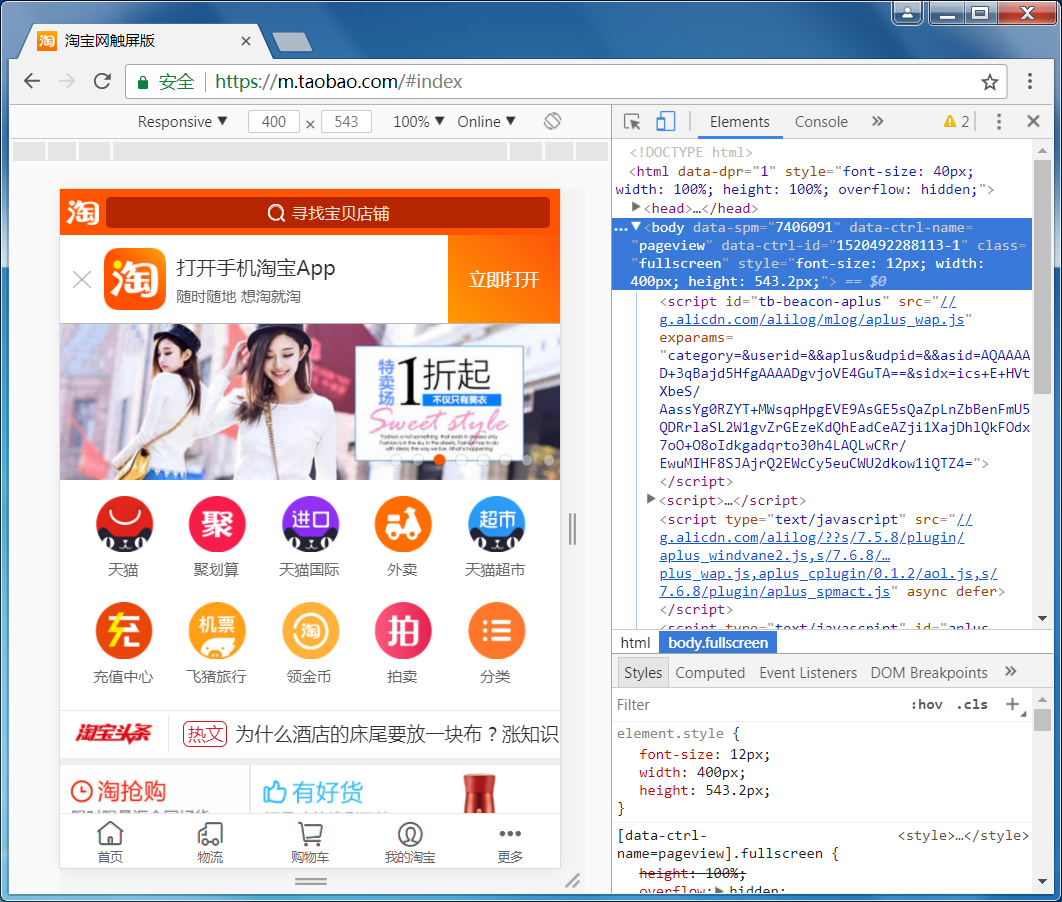The height and width of the screenshot is (902, 1062).
Task: Show more DevTools tabs chevron
Action: pyautogui.click(x=878, y=121)
